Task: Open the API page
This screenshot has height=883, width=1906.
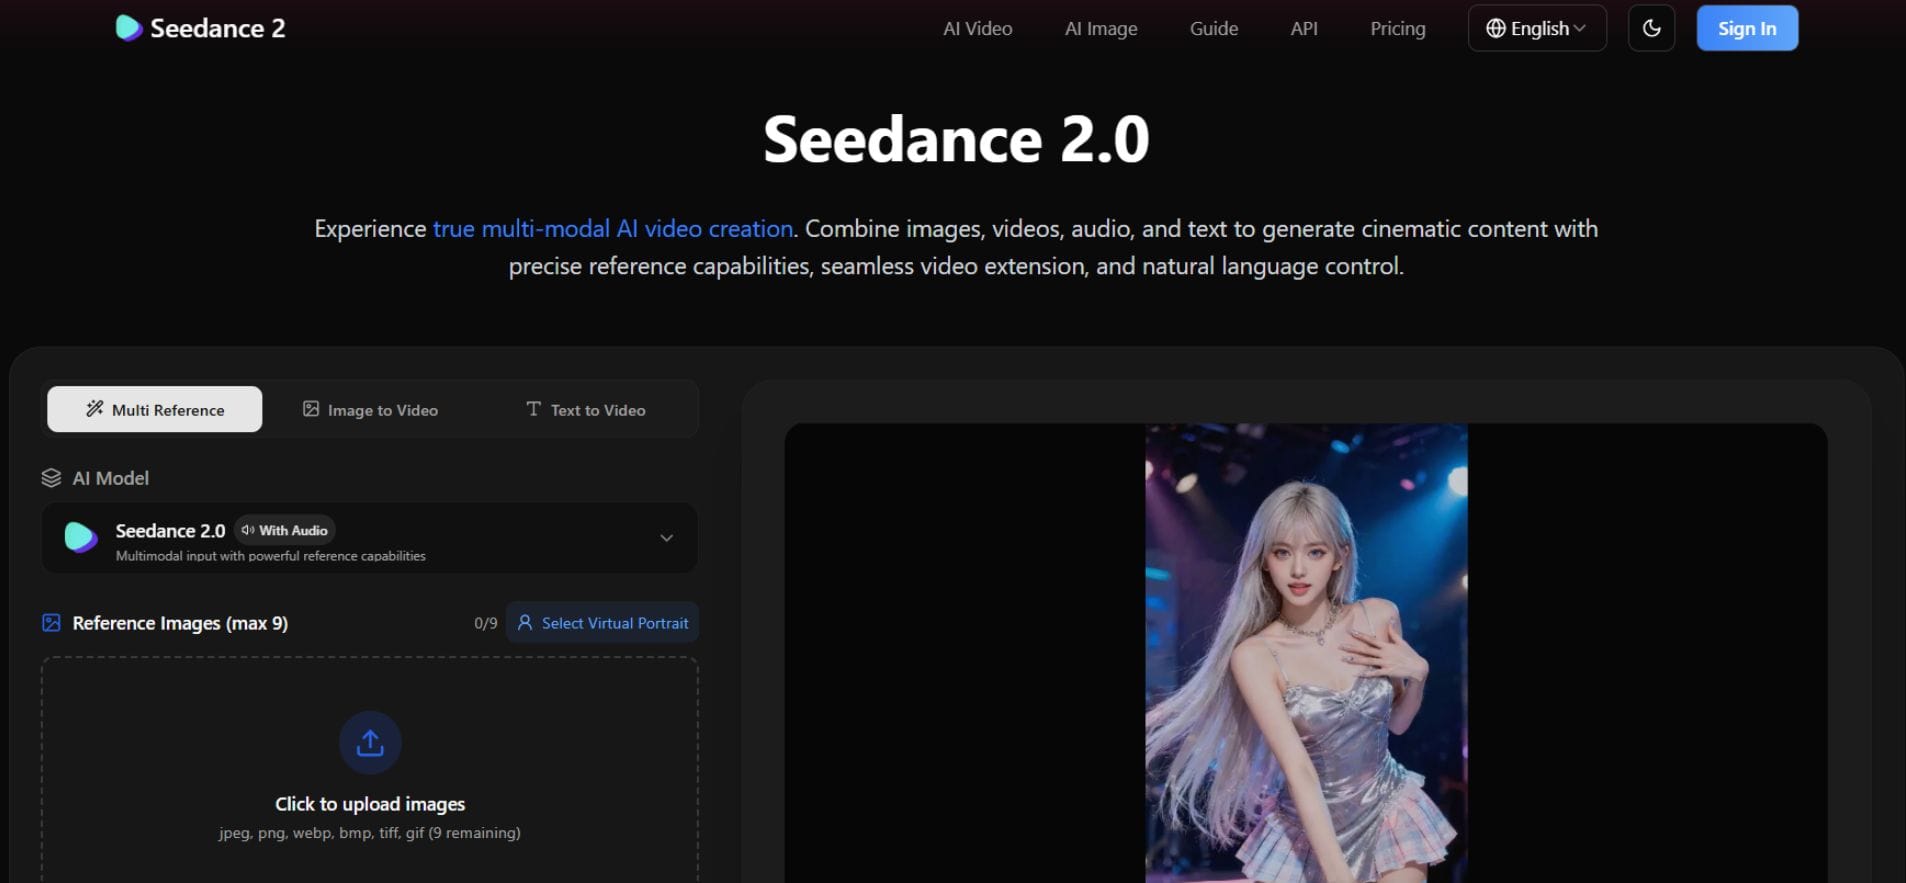Action: 1304,29
